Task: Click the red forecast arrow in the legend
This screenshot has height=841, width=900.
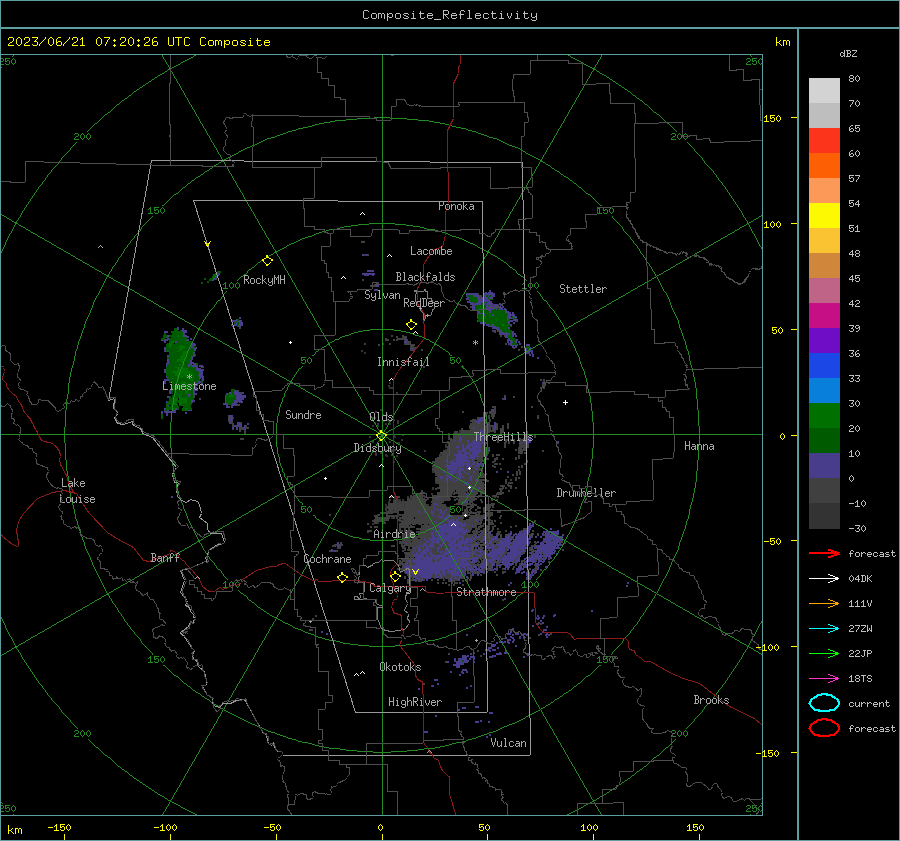Action: pyautogui.click(x=824, y=553)
